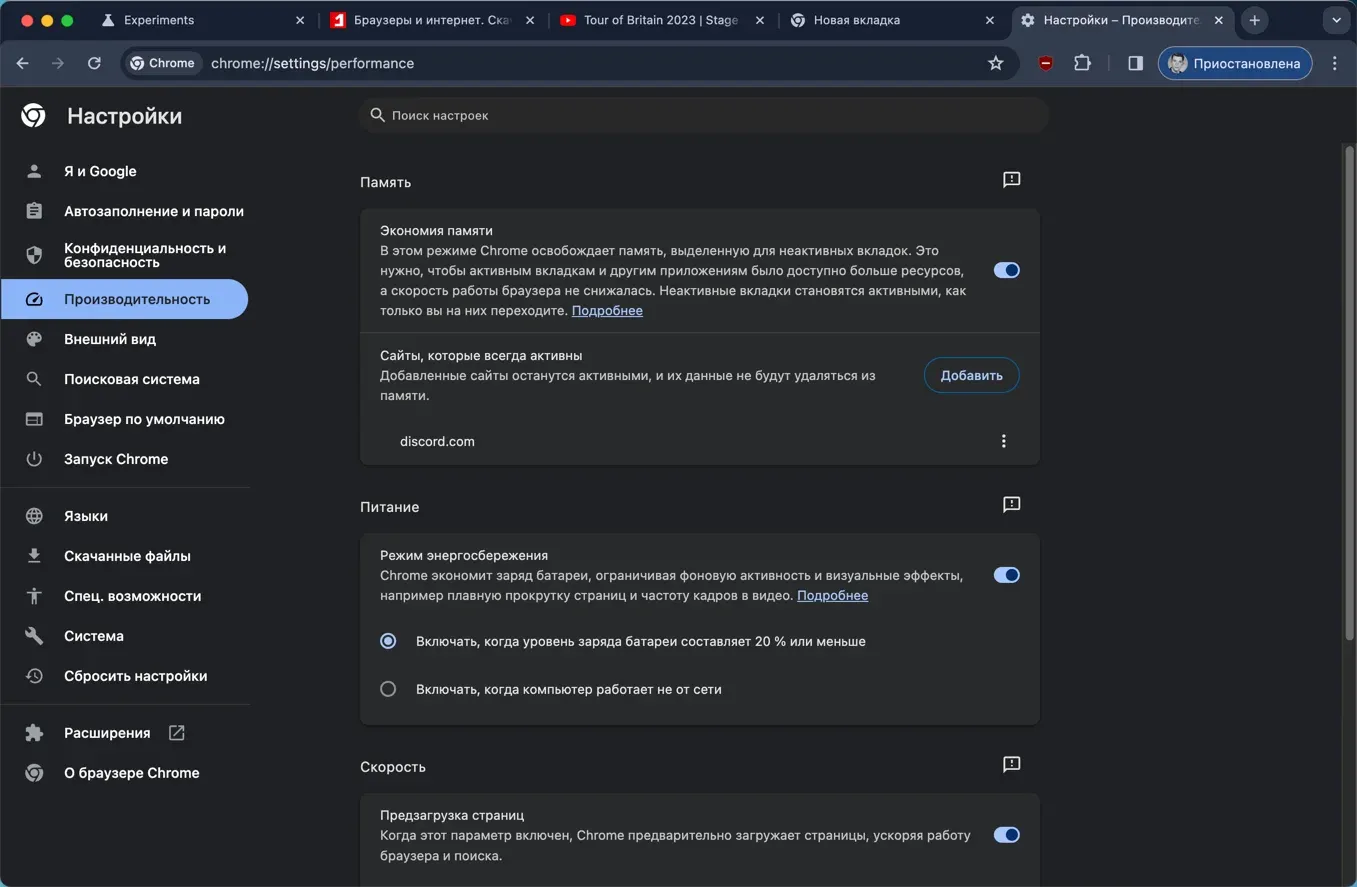Send feedback icon next to Память heading
1357x887 pixels.
point(1011,180)
